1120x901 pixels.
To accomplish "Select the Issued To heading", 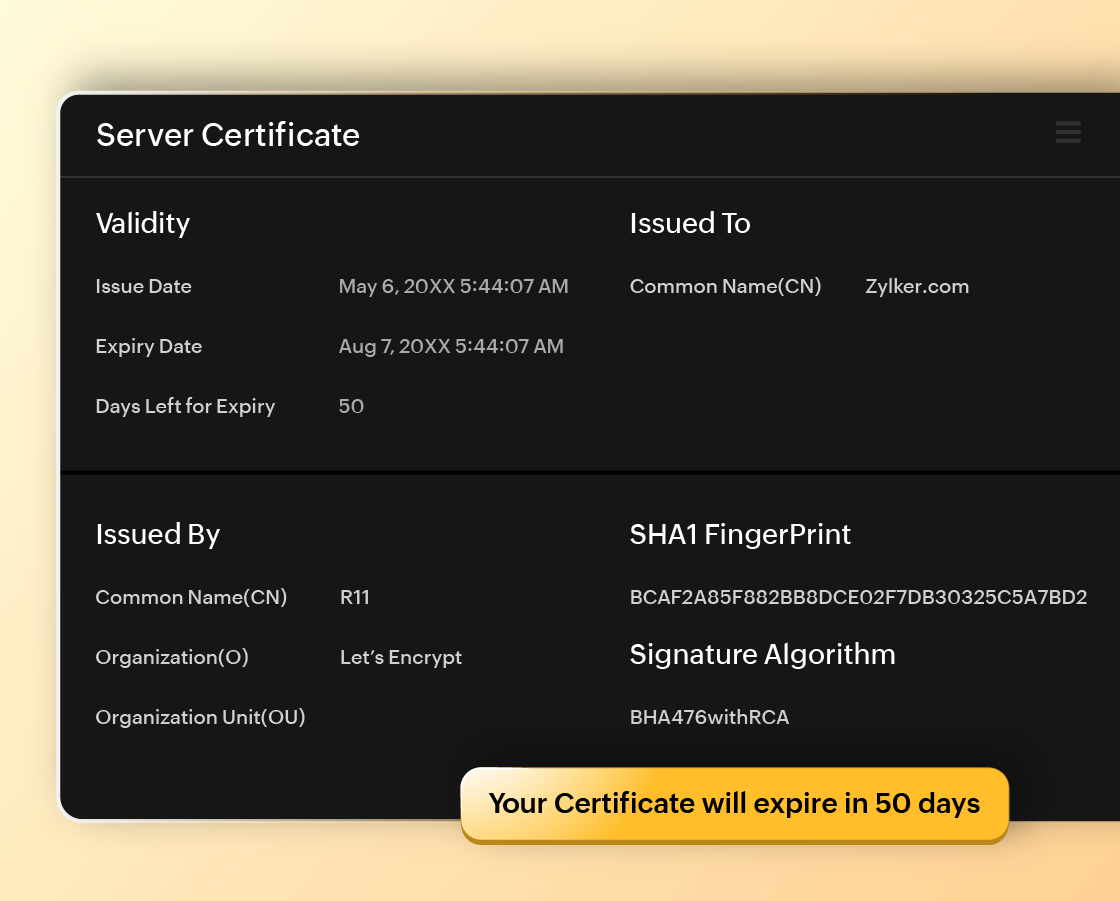I will coord(690,223).
